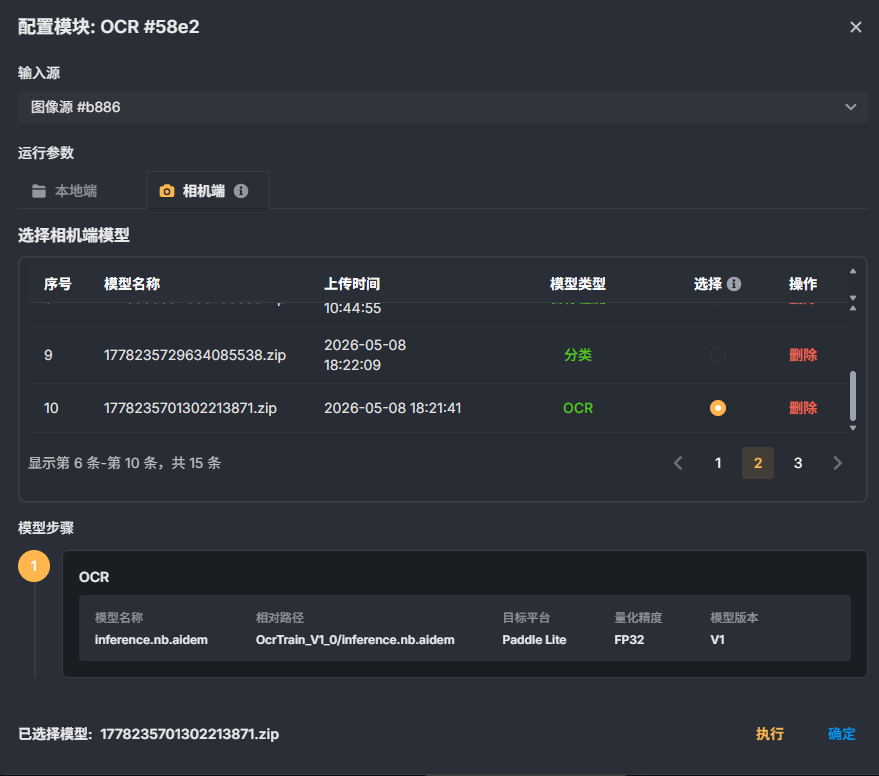This screenshot has width=879, height=776.
Task: Show info icon next to 选择 column header
Action: (x=734, y=284)
